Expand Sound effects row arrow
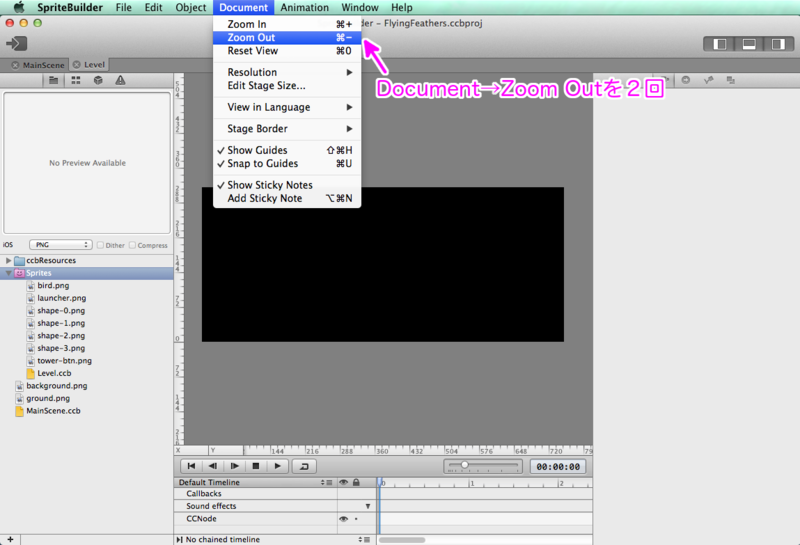 (367, 506)
